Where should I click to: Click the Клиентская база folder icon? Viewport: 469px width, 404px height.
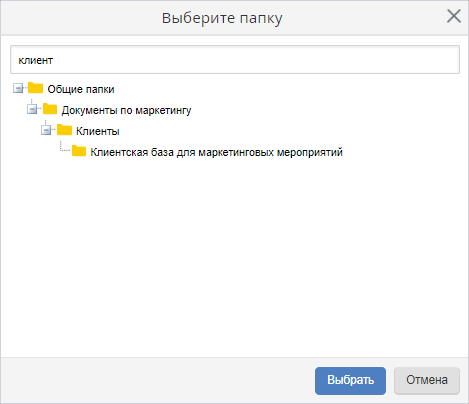pos(79,151)
